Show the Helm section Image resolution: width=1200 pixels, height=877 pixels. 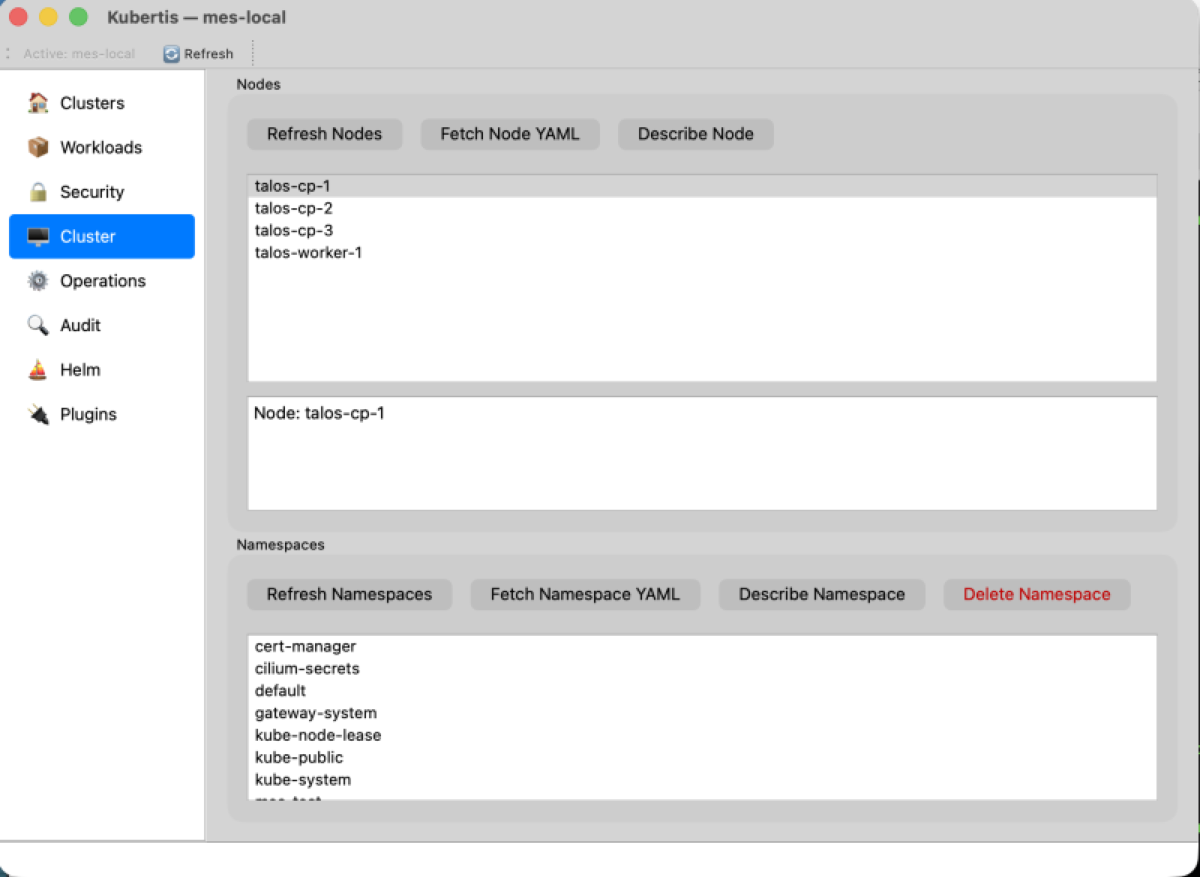[102, 370]
